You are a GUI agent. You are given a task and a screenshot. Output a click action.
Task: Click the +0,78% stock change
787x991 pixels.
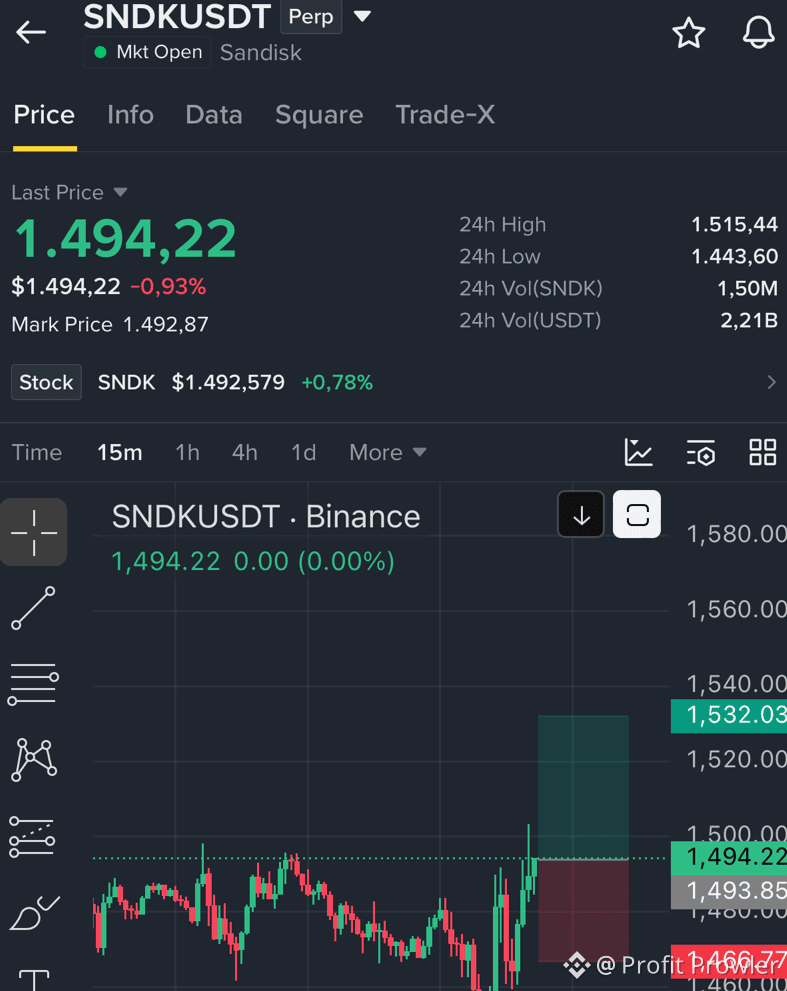[x=337, y=382]
